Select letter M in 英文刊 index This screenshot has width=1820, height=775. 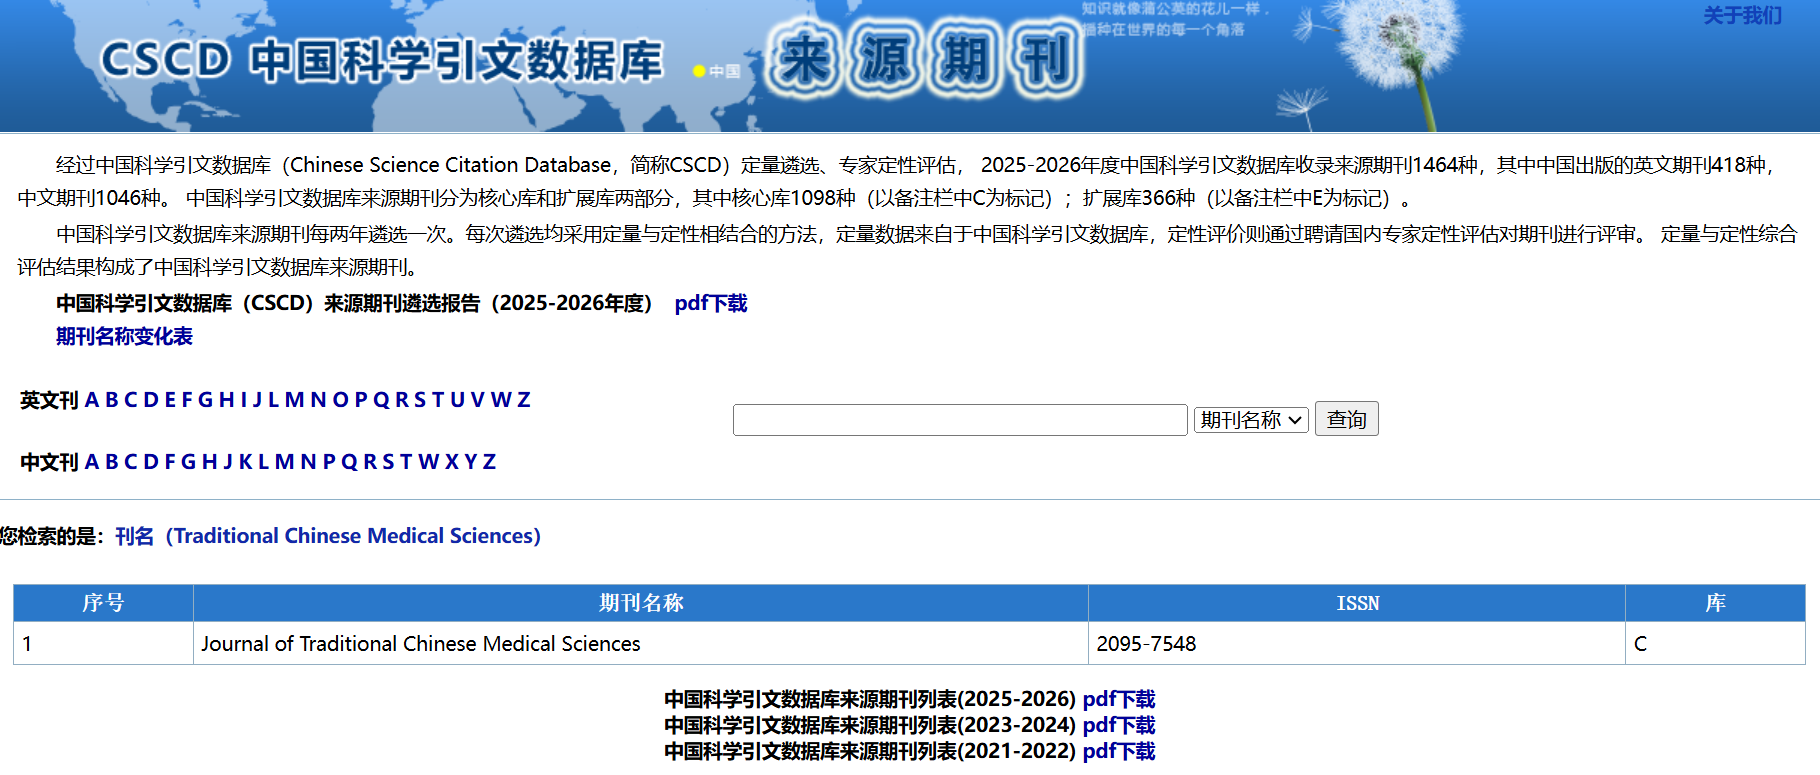point(294,400)
